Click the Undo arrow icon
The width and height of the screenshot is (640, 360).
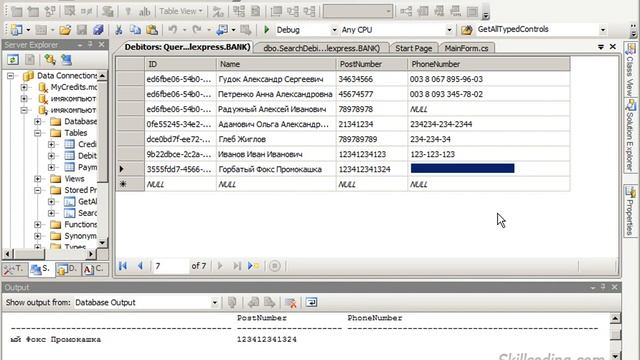tap(173, 30)
